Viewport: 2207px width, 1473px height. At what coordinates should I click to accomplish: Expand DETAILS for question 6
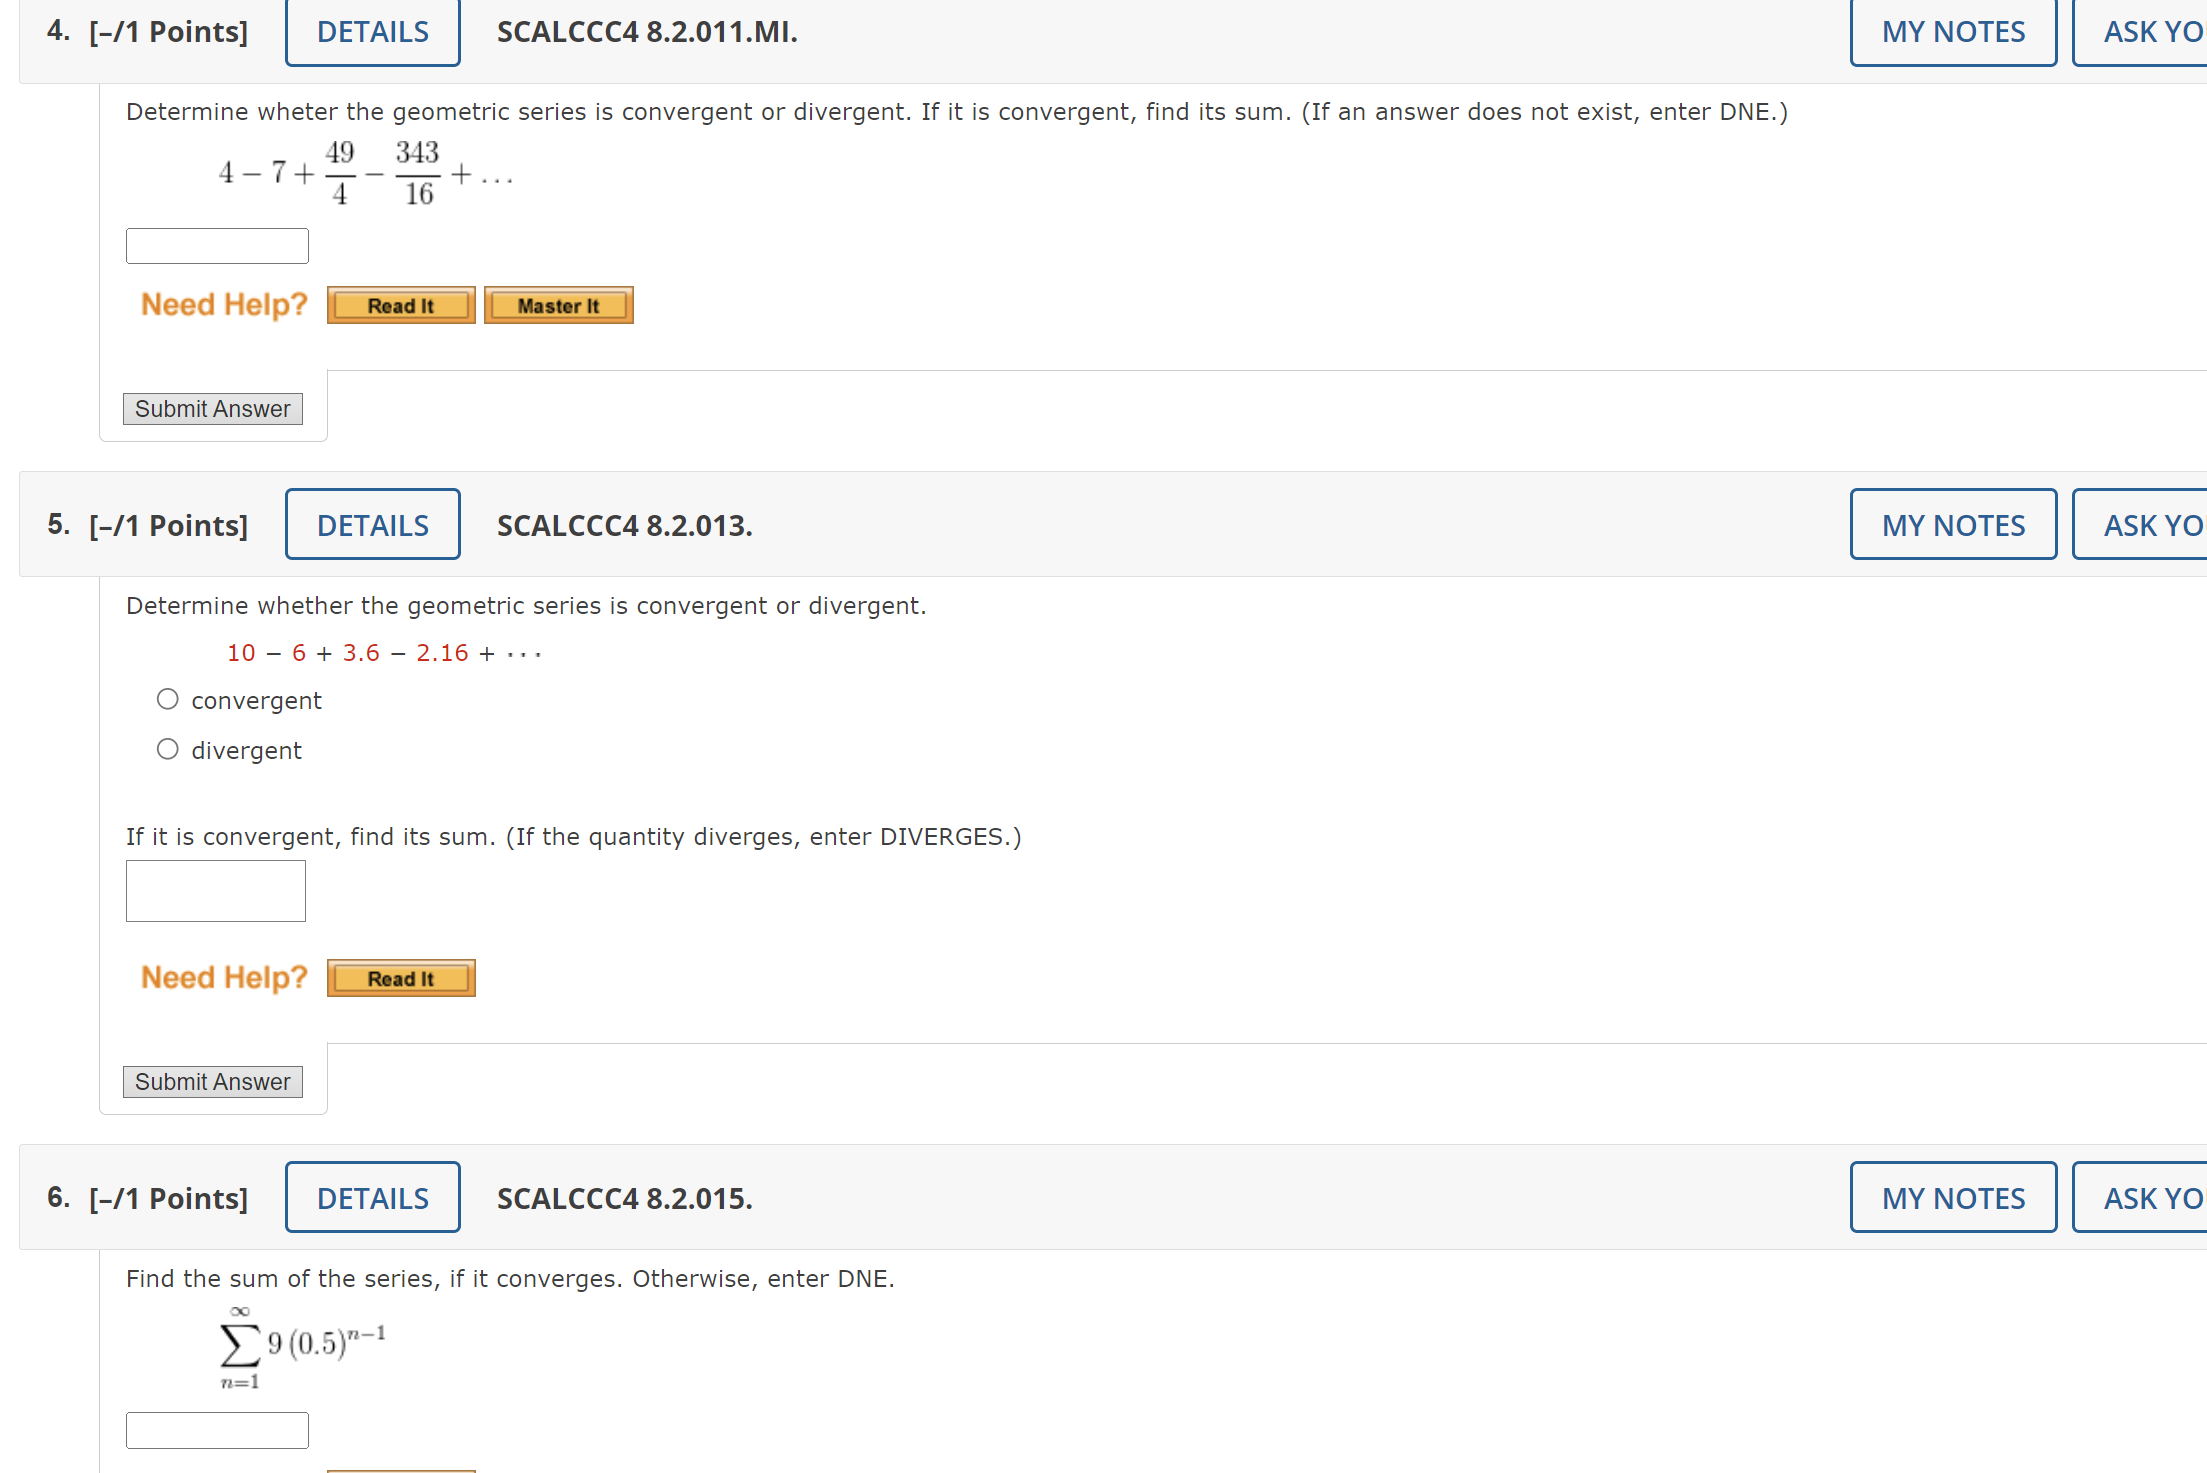click(x=372, y=1198)
